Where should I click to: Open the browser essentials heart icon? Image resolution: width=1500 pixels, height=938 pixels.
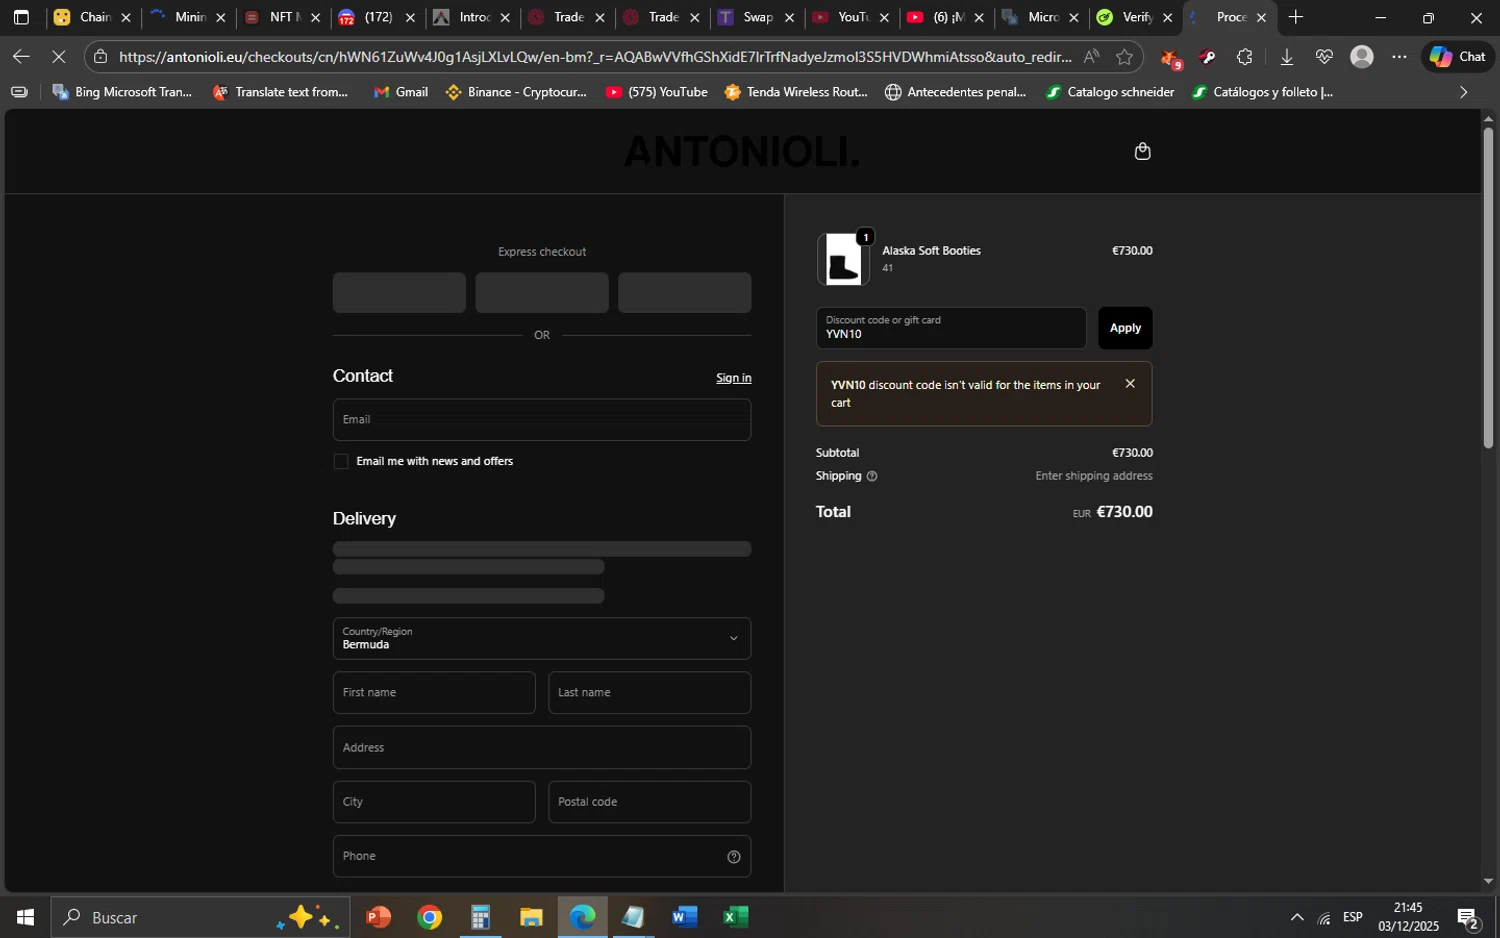[x=1324, y=57]
